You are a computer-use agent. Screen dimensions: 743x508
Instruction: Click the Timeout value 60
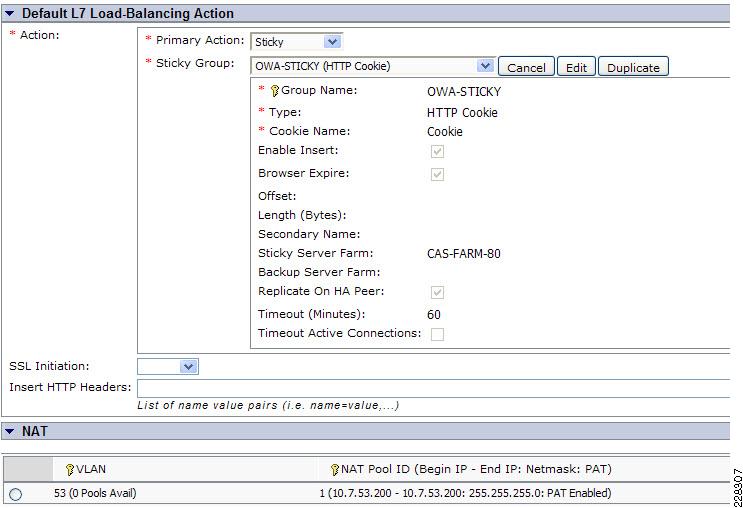click(434, 315)
